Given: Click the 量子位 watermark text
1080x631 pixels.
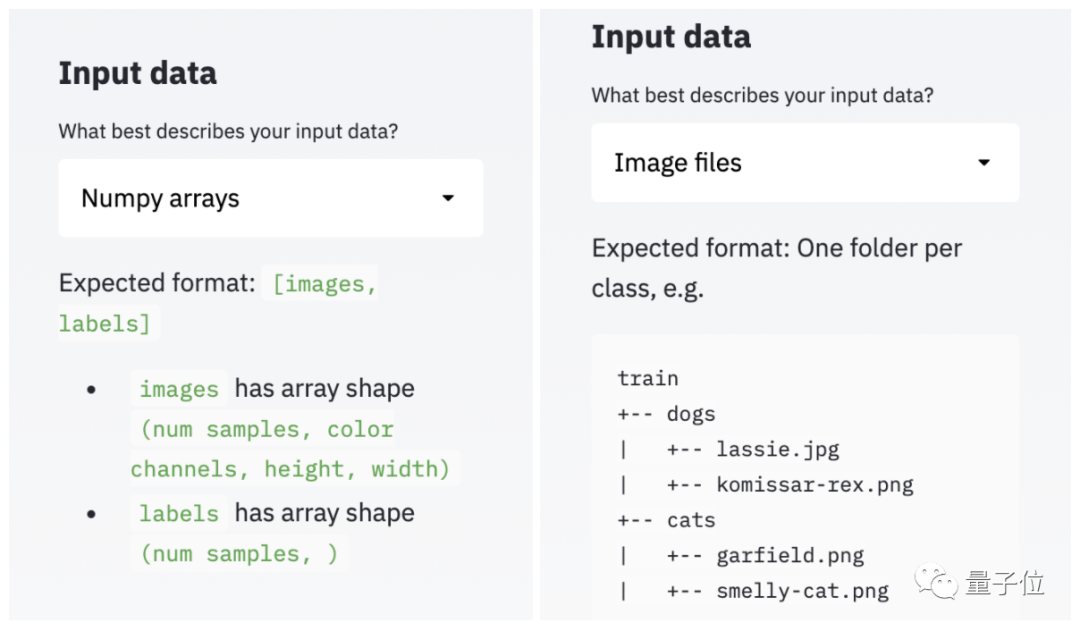Looking at the screenshot, I should [1005, 583].
